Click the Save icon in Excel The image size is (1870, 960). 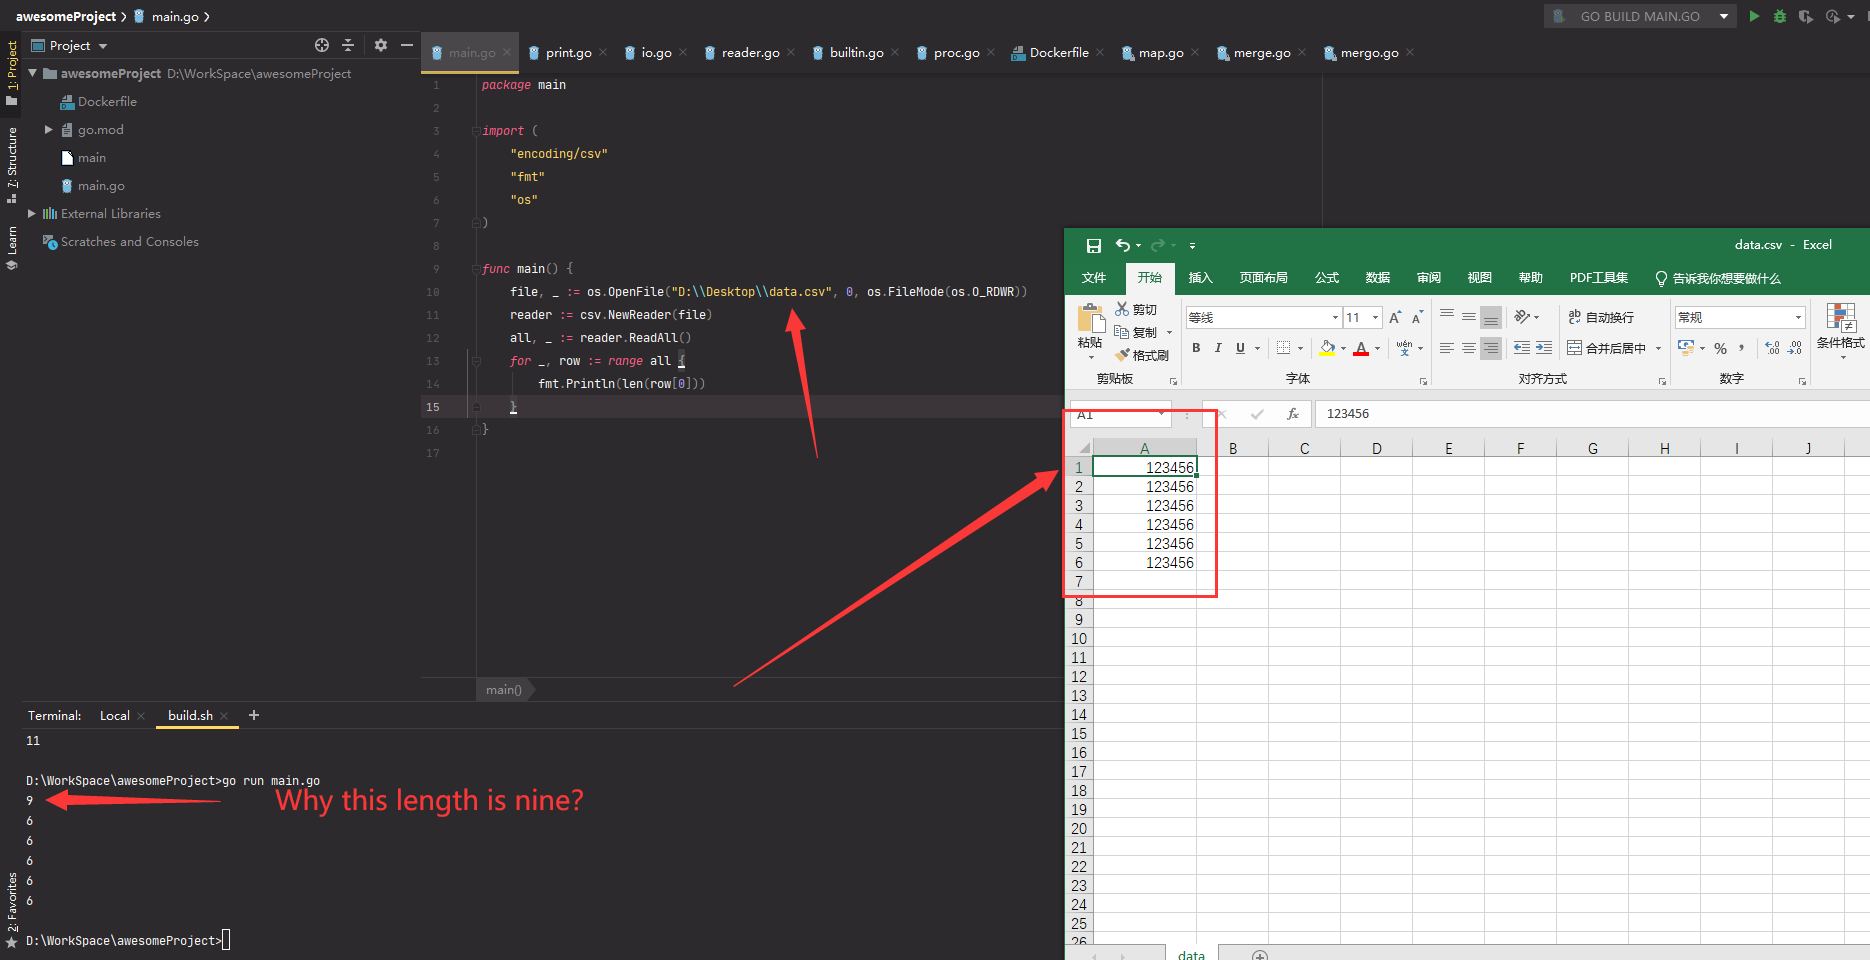click(x=1093, y=245)
